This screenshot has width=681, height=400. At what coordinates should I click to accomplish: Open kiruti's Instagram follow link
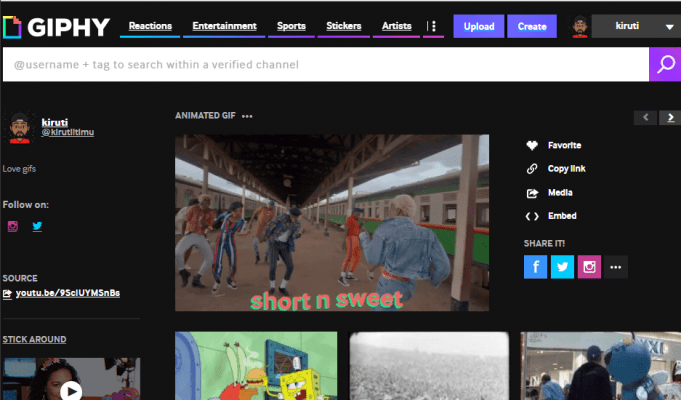pyautogui.click(x=13, y=226)
